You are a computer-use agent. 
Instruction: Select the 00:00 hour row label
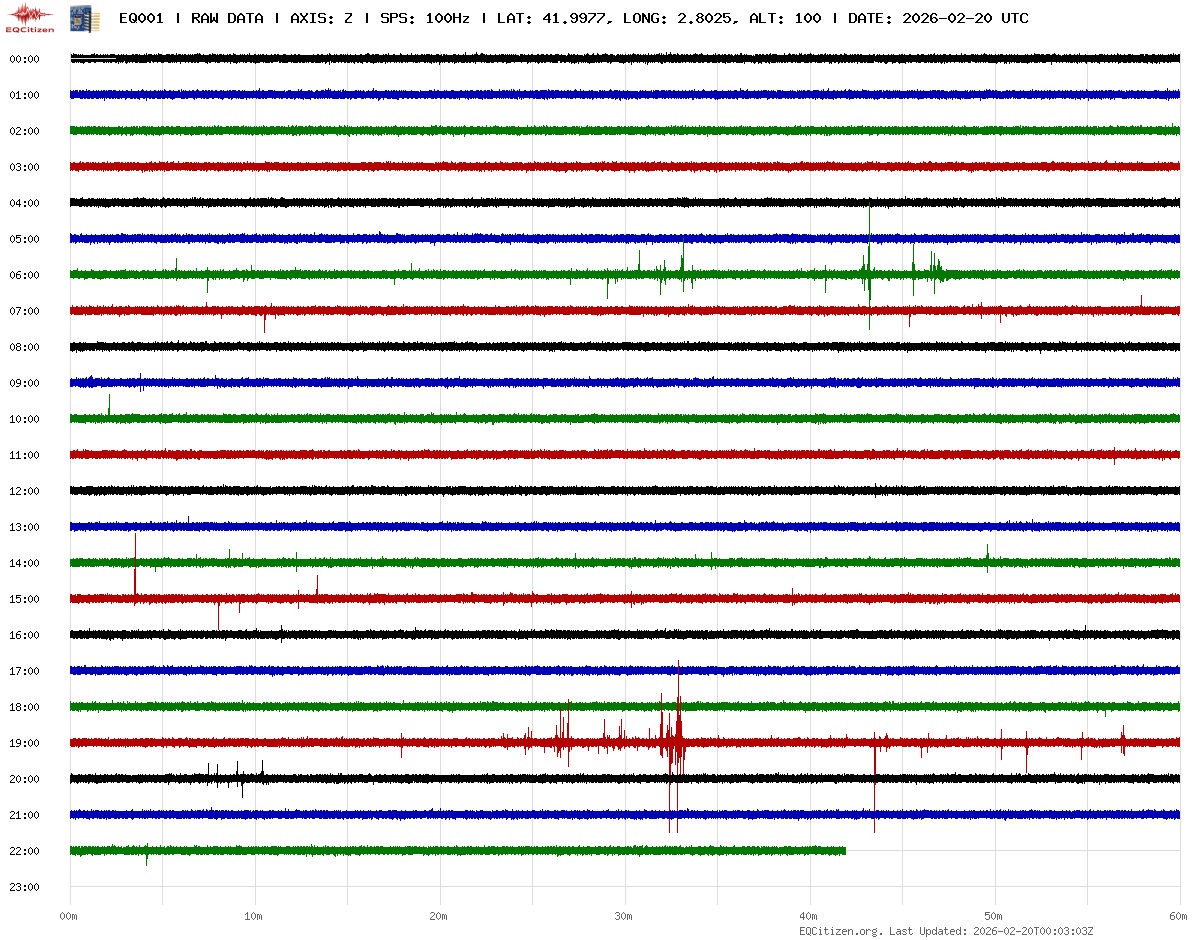24,59
